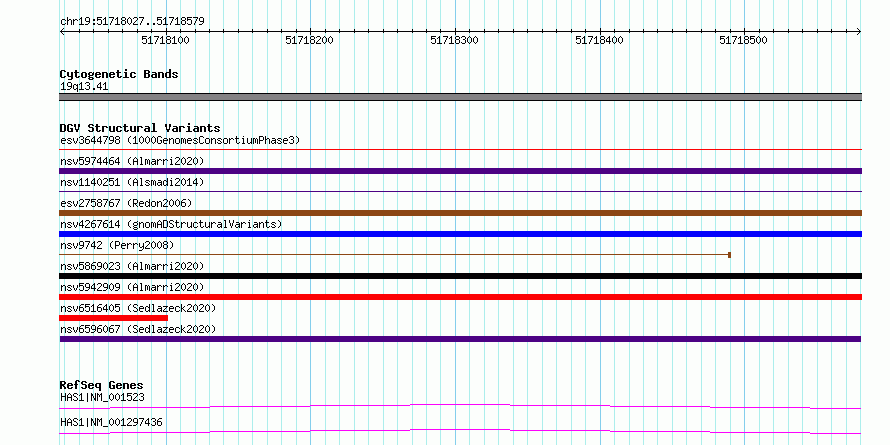Viewport: 890px width, 445px height.
Task: Select short red nsv6516405 variant bar
Action: tap(114, 318)
